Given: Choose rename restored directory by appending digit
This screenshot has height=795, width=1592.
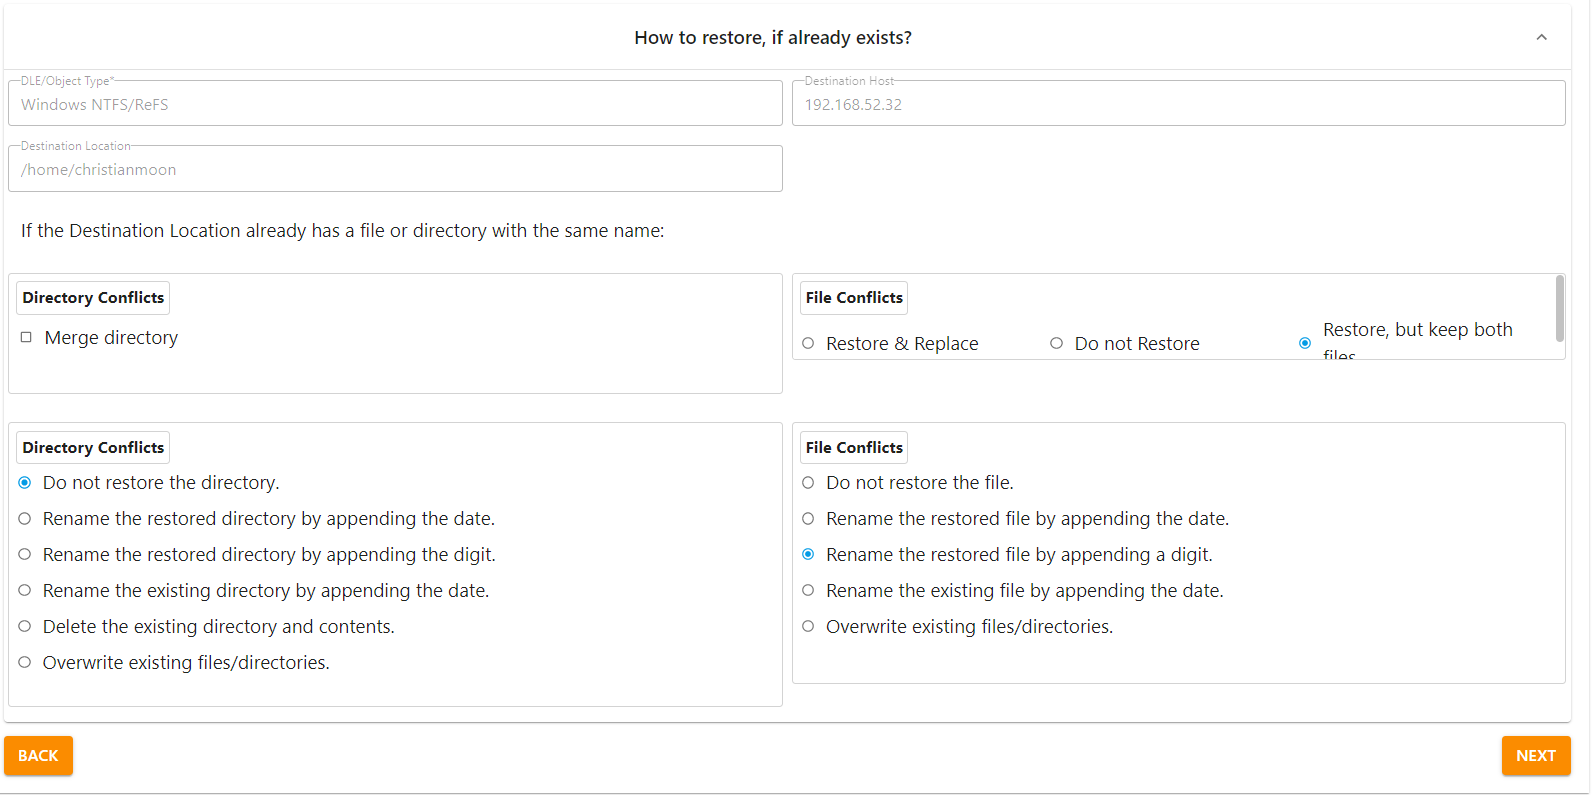Looking at the screenshot, I should [25, 555].
